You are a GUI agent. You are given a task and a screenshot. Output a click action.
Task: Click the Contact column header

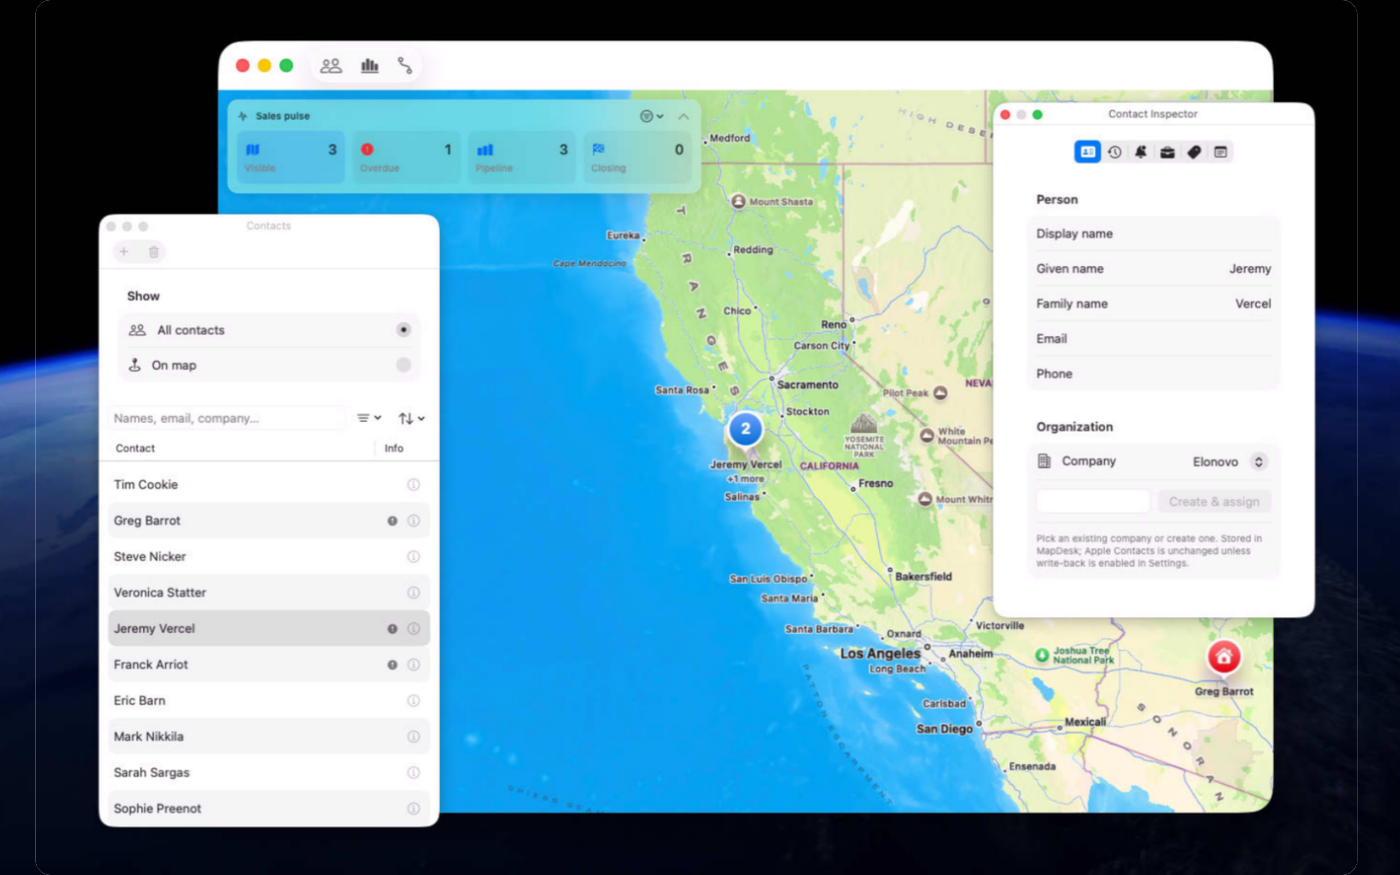tap(135, 448)
